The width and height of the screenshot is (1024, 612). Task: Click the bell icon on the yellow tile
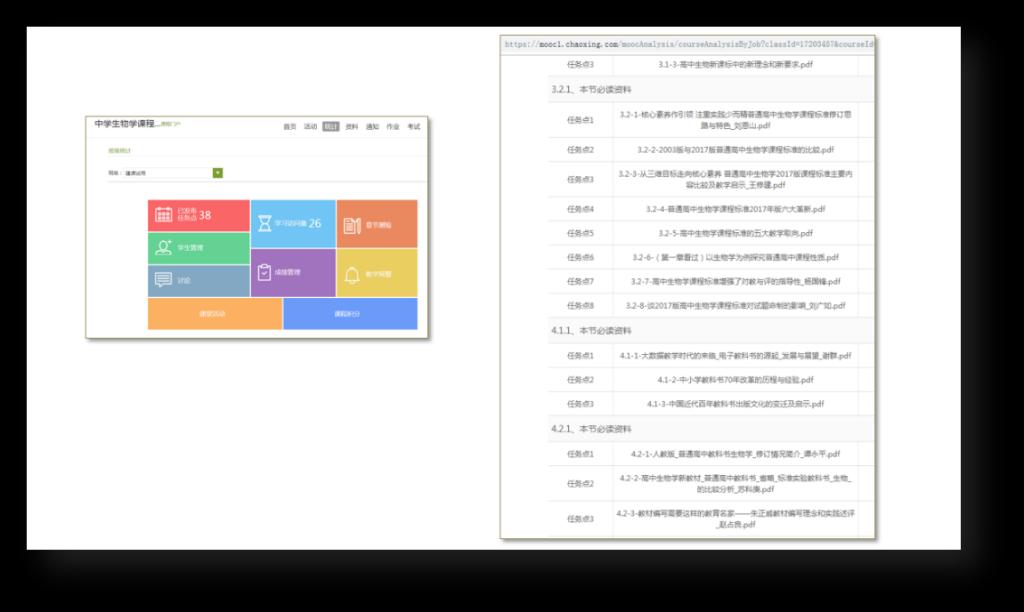352,275
